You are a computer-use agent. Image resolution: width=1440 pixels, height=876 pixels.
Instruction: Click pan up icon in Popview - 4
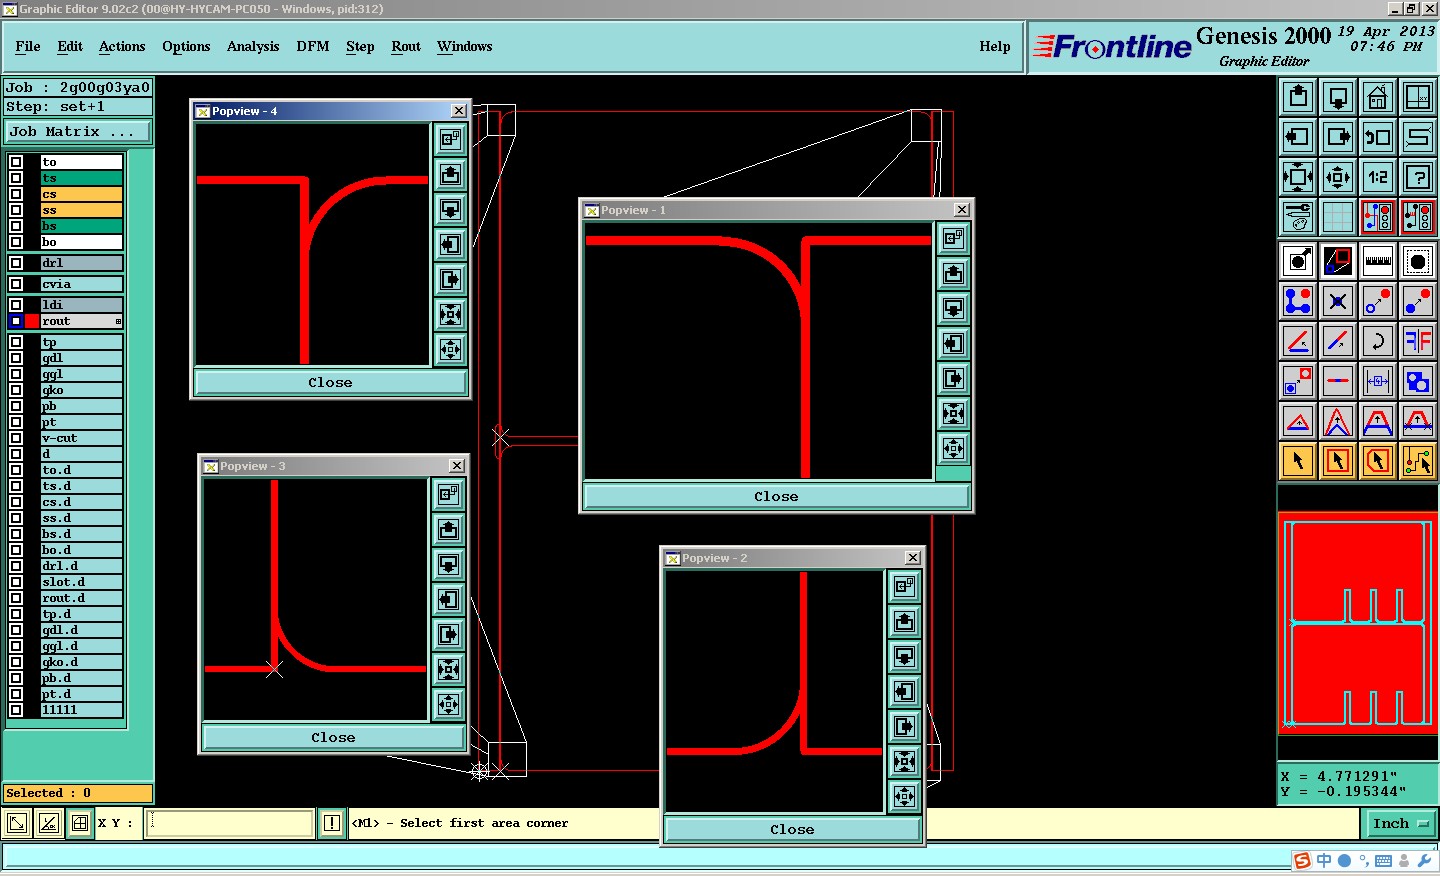(x=451, y=175)
